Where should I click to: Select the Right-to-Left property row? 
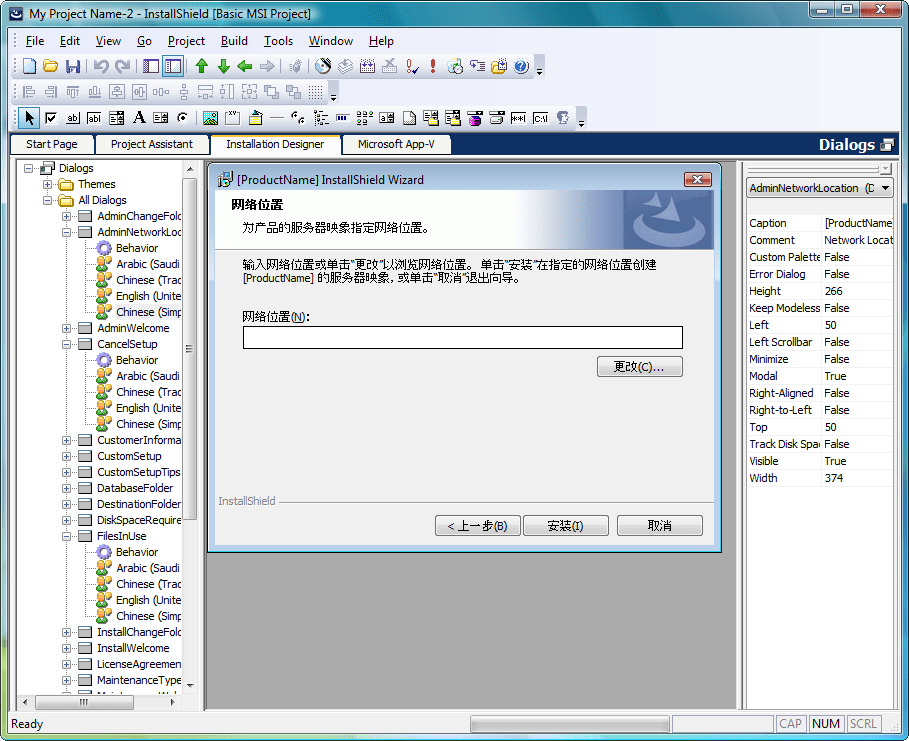[820, 411]
